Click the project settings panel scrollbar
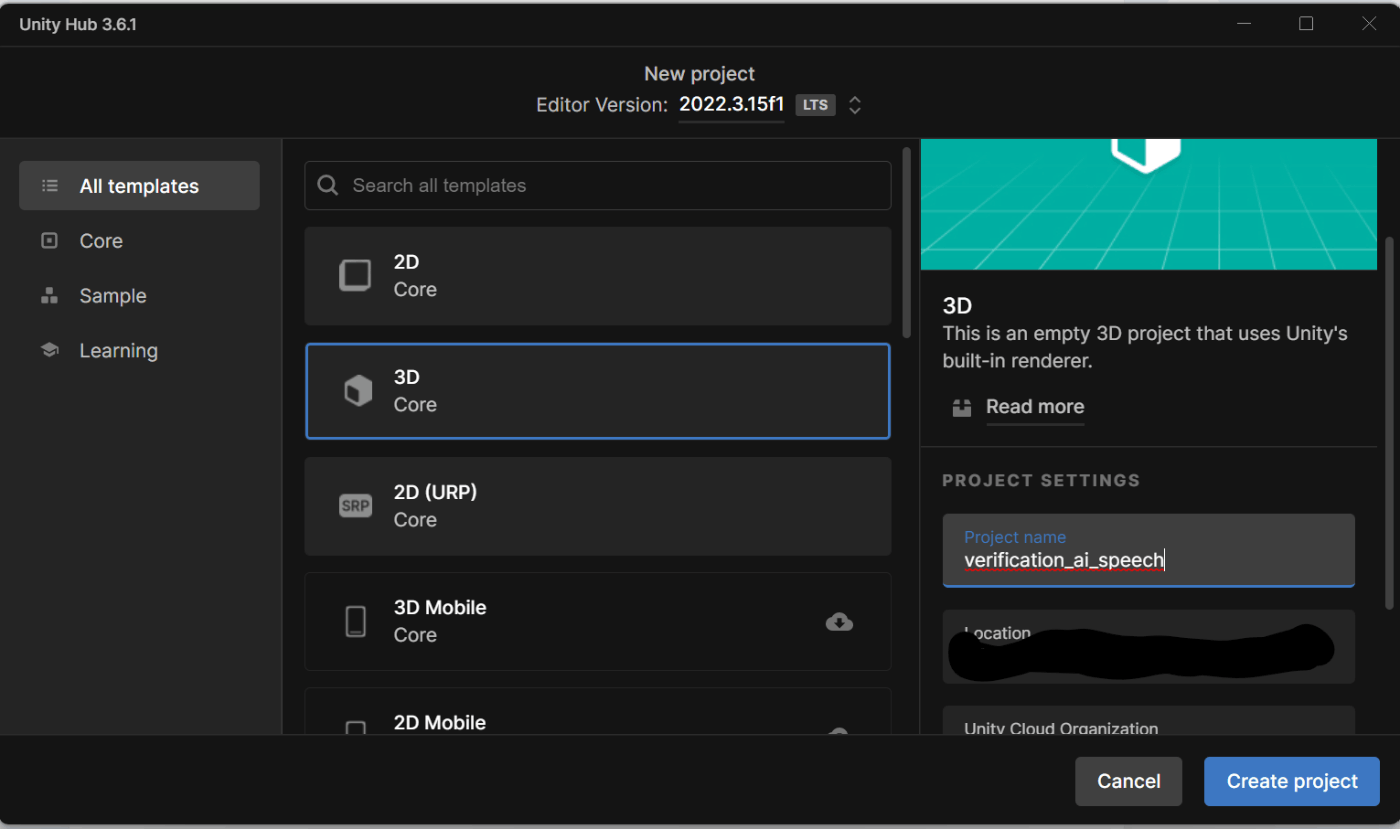Image resolution: width=1400 pixels, height=829 pixels. pos(1389,422)
